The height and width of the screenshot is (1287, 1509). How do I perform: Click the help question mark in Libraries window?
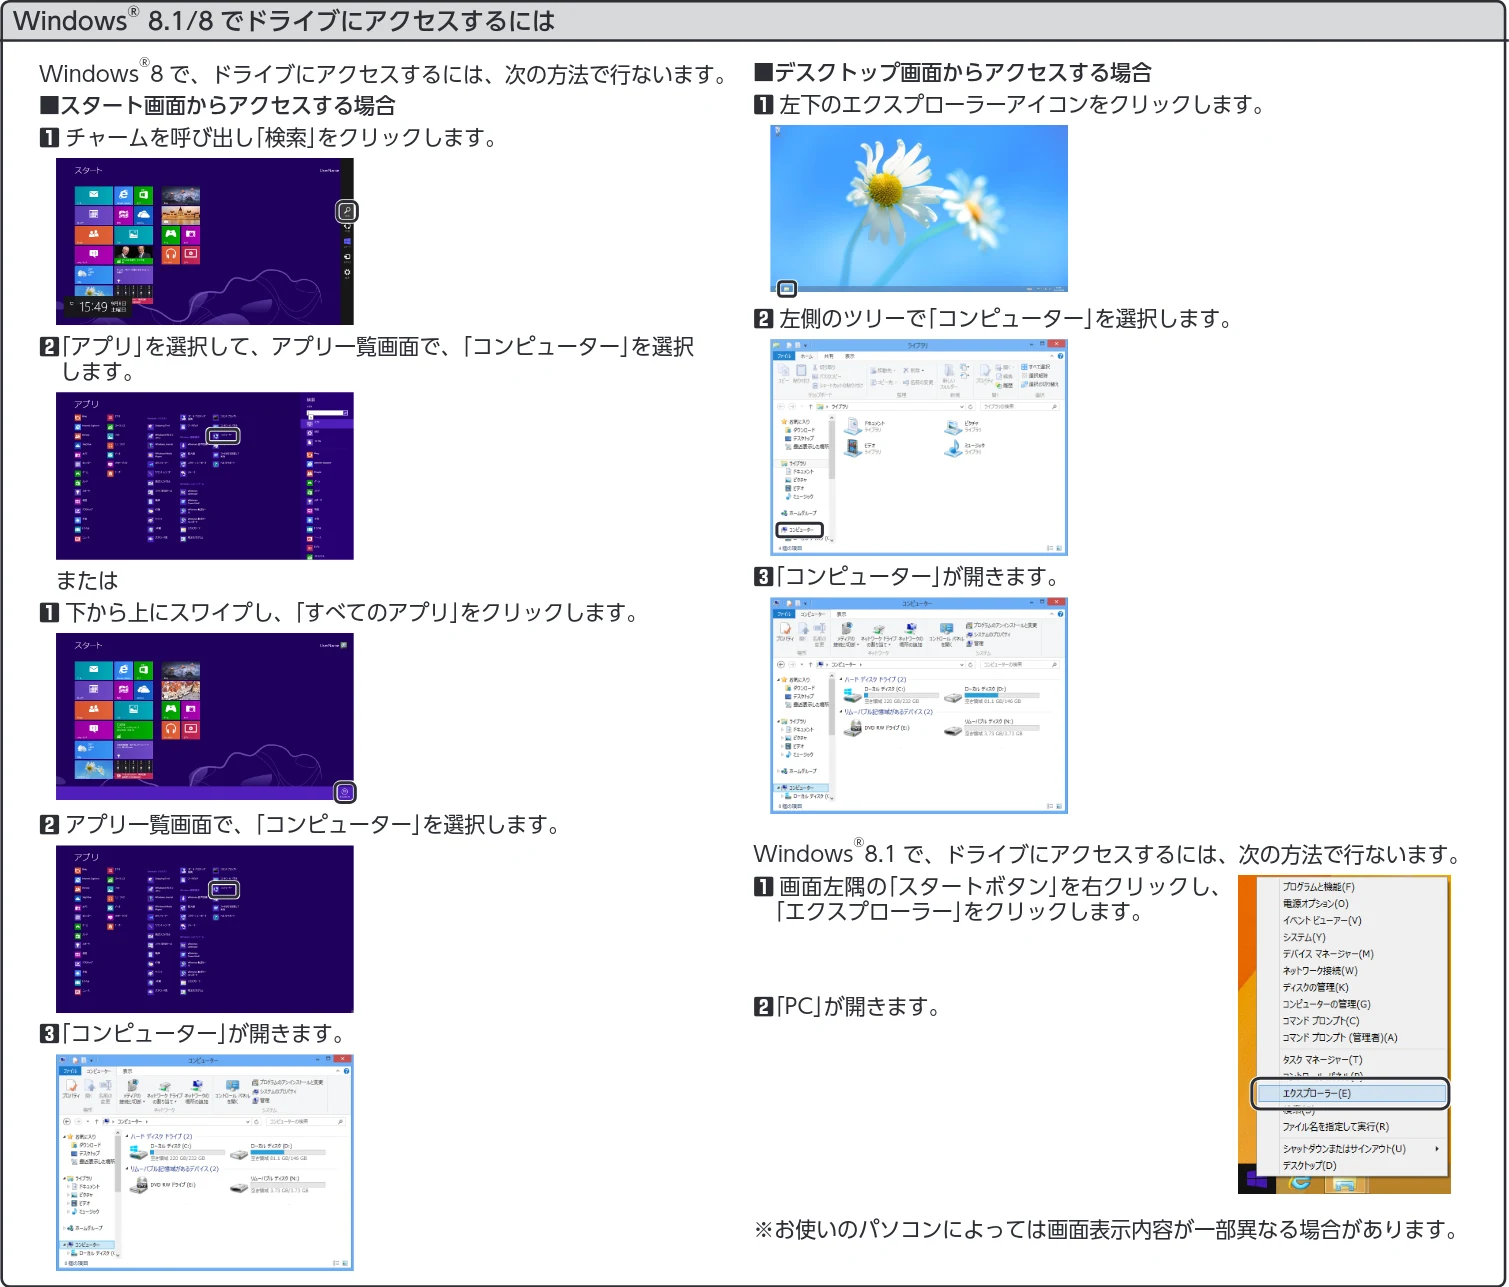click(x=1060, y=356)
